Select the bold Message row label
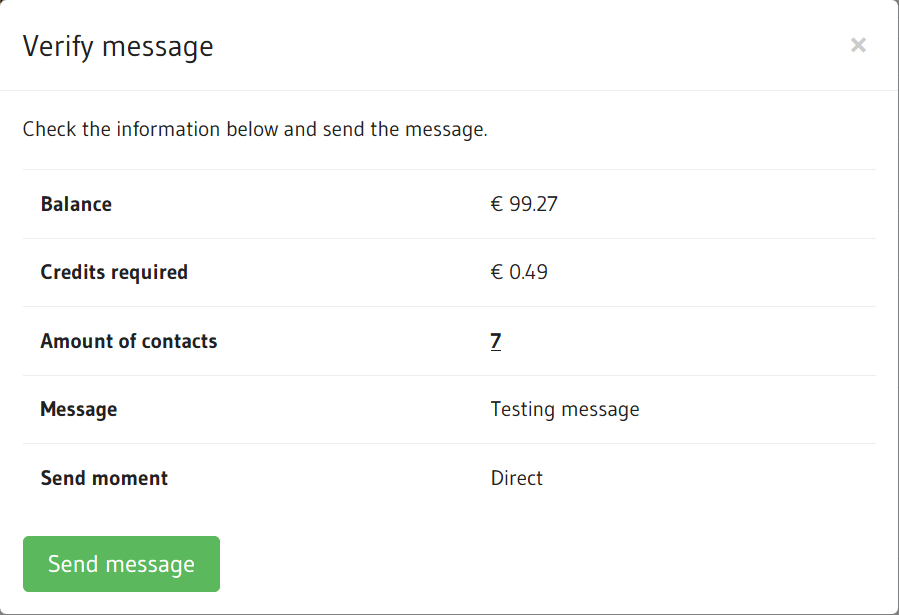The image size is (899, 615). tap(79, 409)
